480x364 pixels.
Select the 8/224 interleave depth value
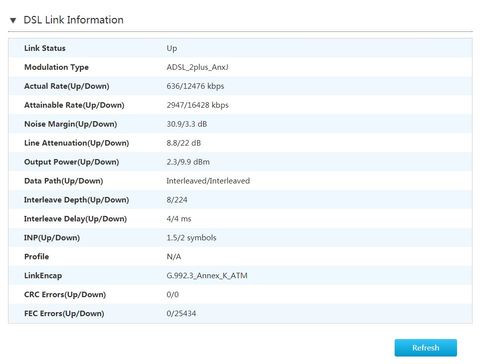tap(177, 200)
